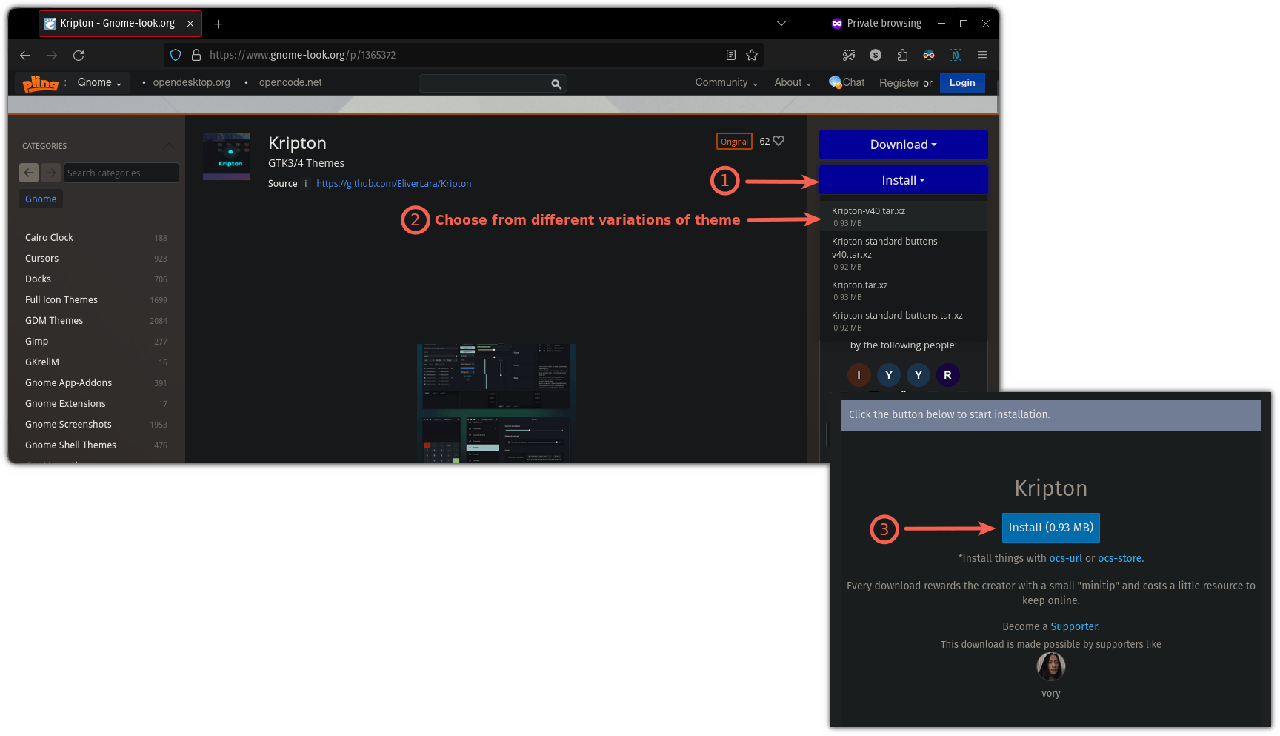Viewport: 1280px width, 736px height.
Task: Click the search magnifier icon on site
Action: point(557,83)
